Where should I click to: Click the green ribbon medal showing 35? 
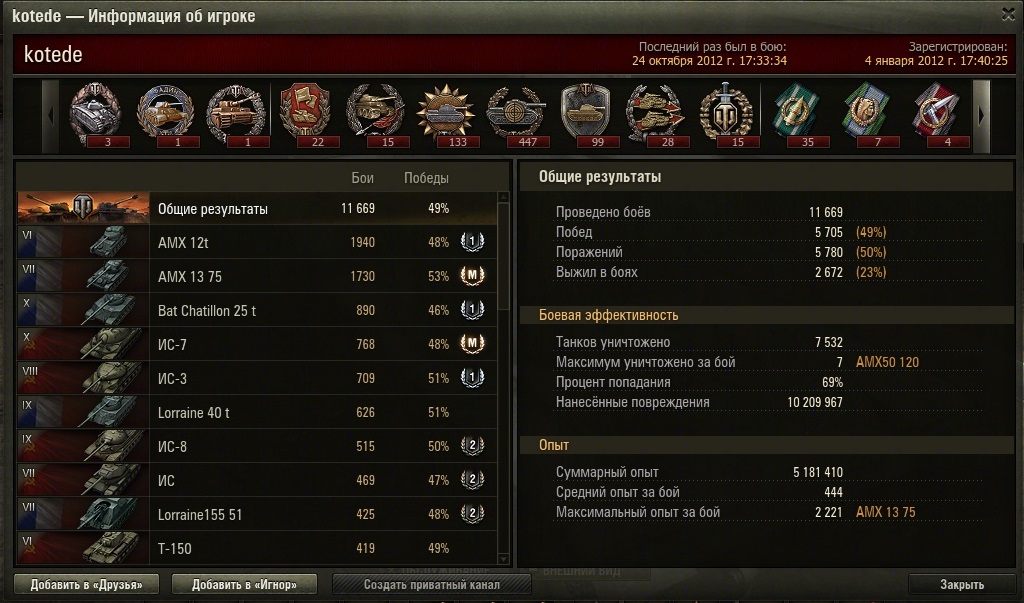click(x=796, y=115)
